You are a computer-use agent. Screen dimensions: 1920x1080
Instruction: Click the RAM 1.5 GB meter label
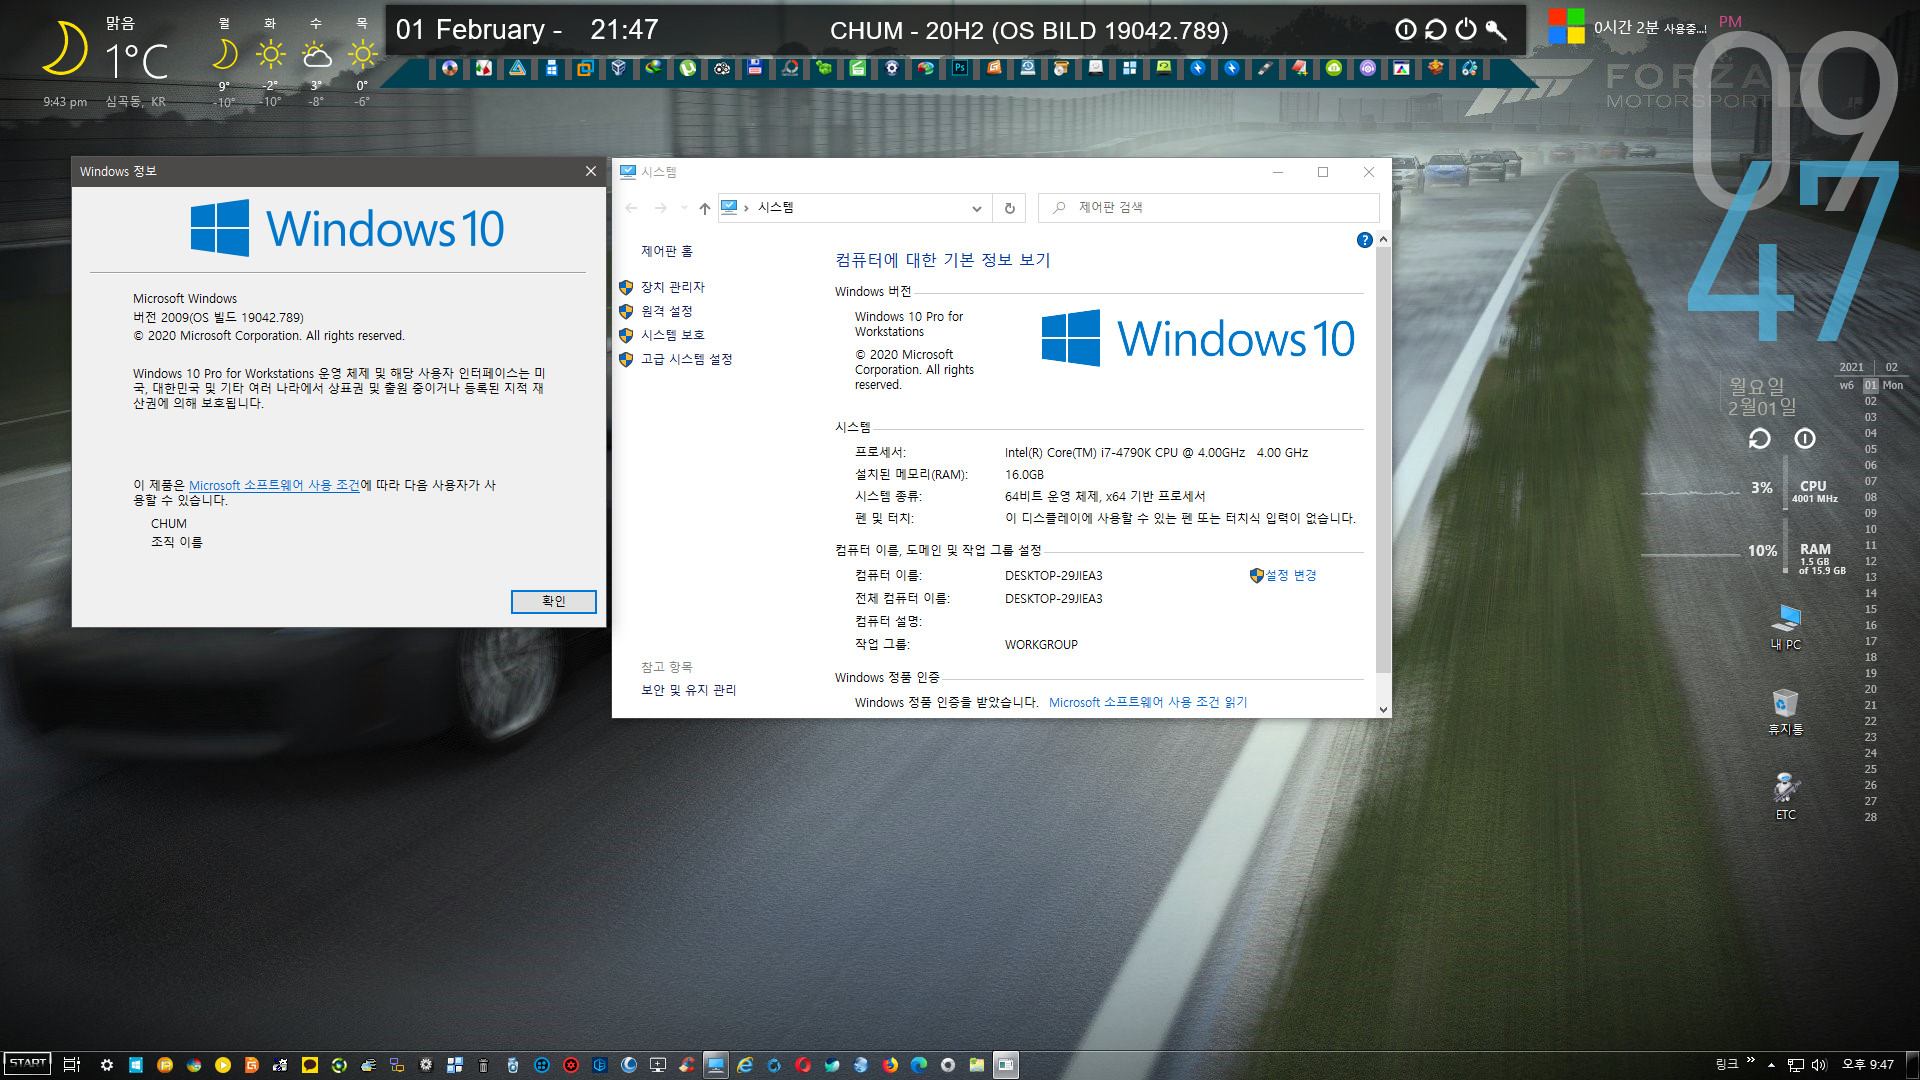coord(1821,558)
